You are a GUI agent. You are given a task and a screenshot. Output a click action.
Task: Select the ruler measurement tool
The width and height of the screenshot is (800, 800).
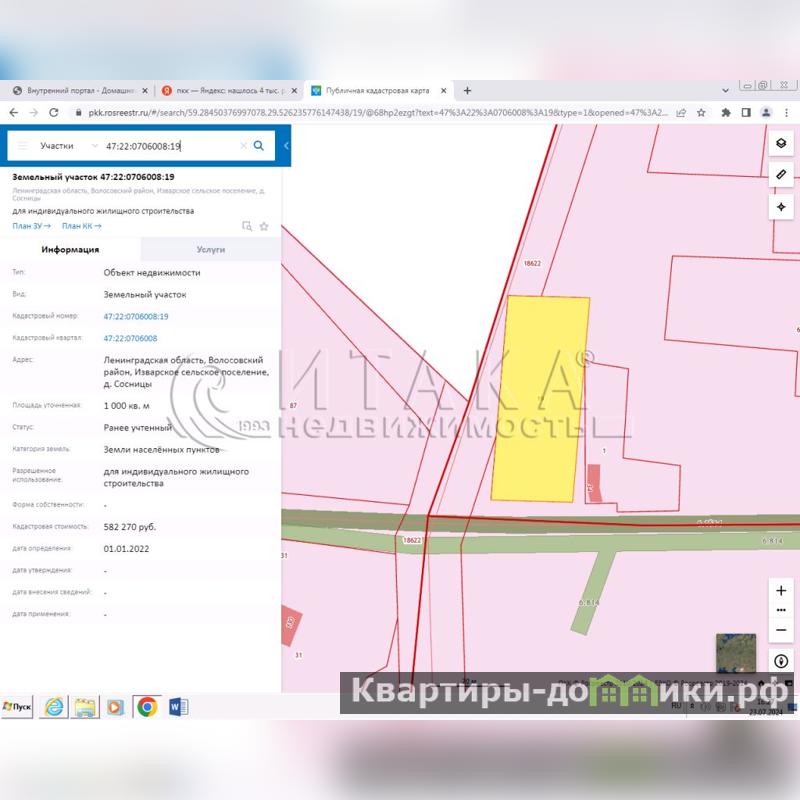pyautogui.click(x=781, y=175)
